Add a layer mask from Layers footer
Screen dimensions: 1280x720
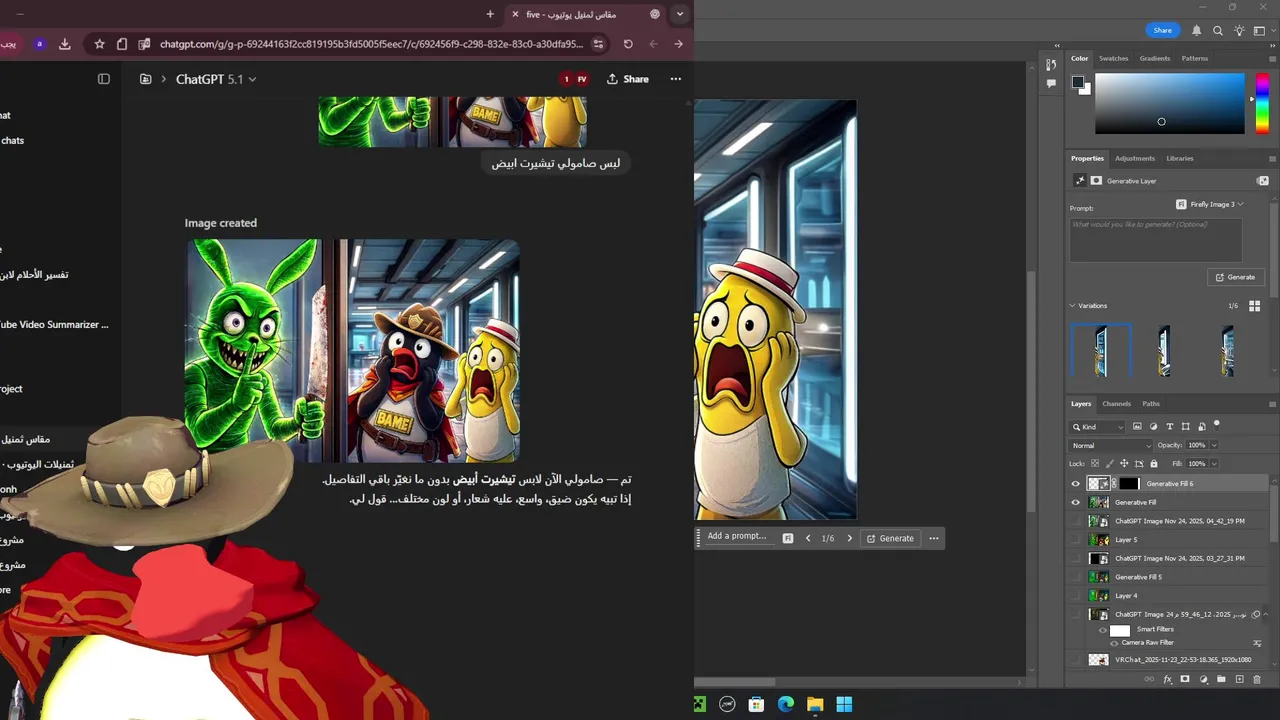[x=1185, y=680]
